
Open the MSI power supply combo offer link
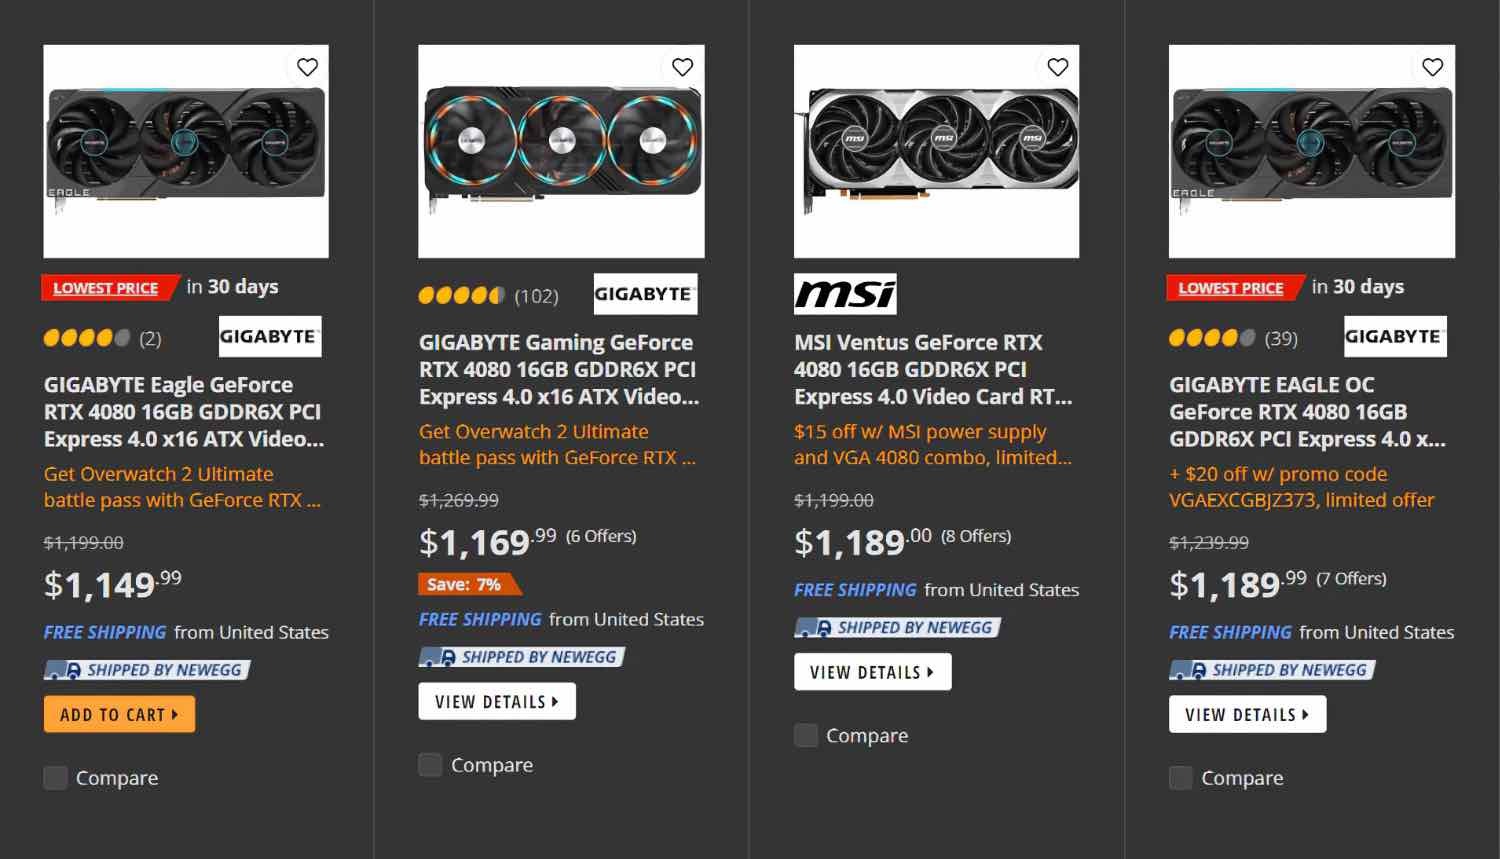[x=932, y=445]
